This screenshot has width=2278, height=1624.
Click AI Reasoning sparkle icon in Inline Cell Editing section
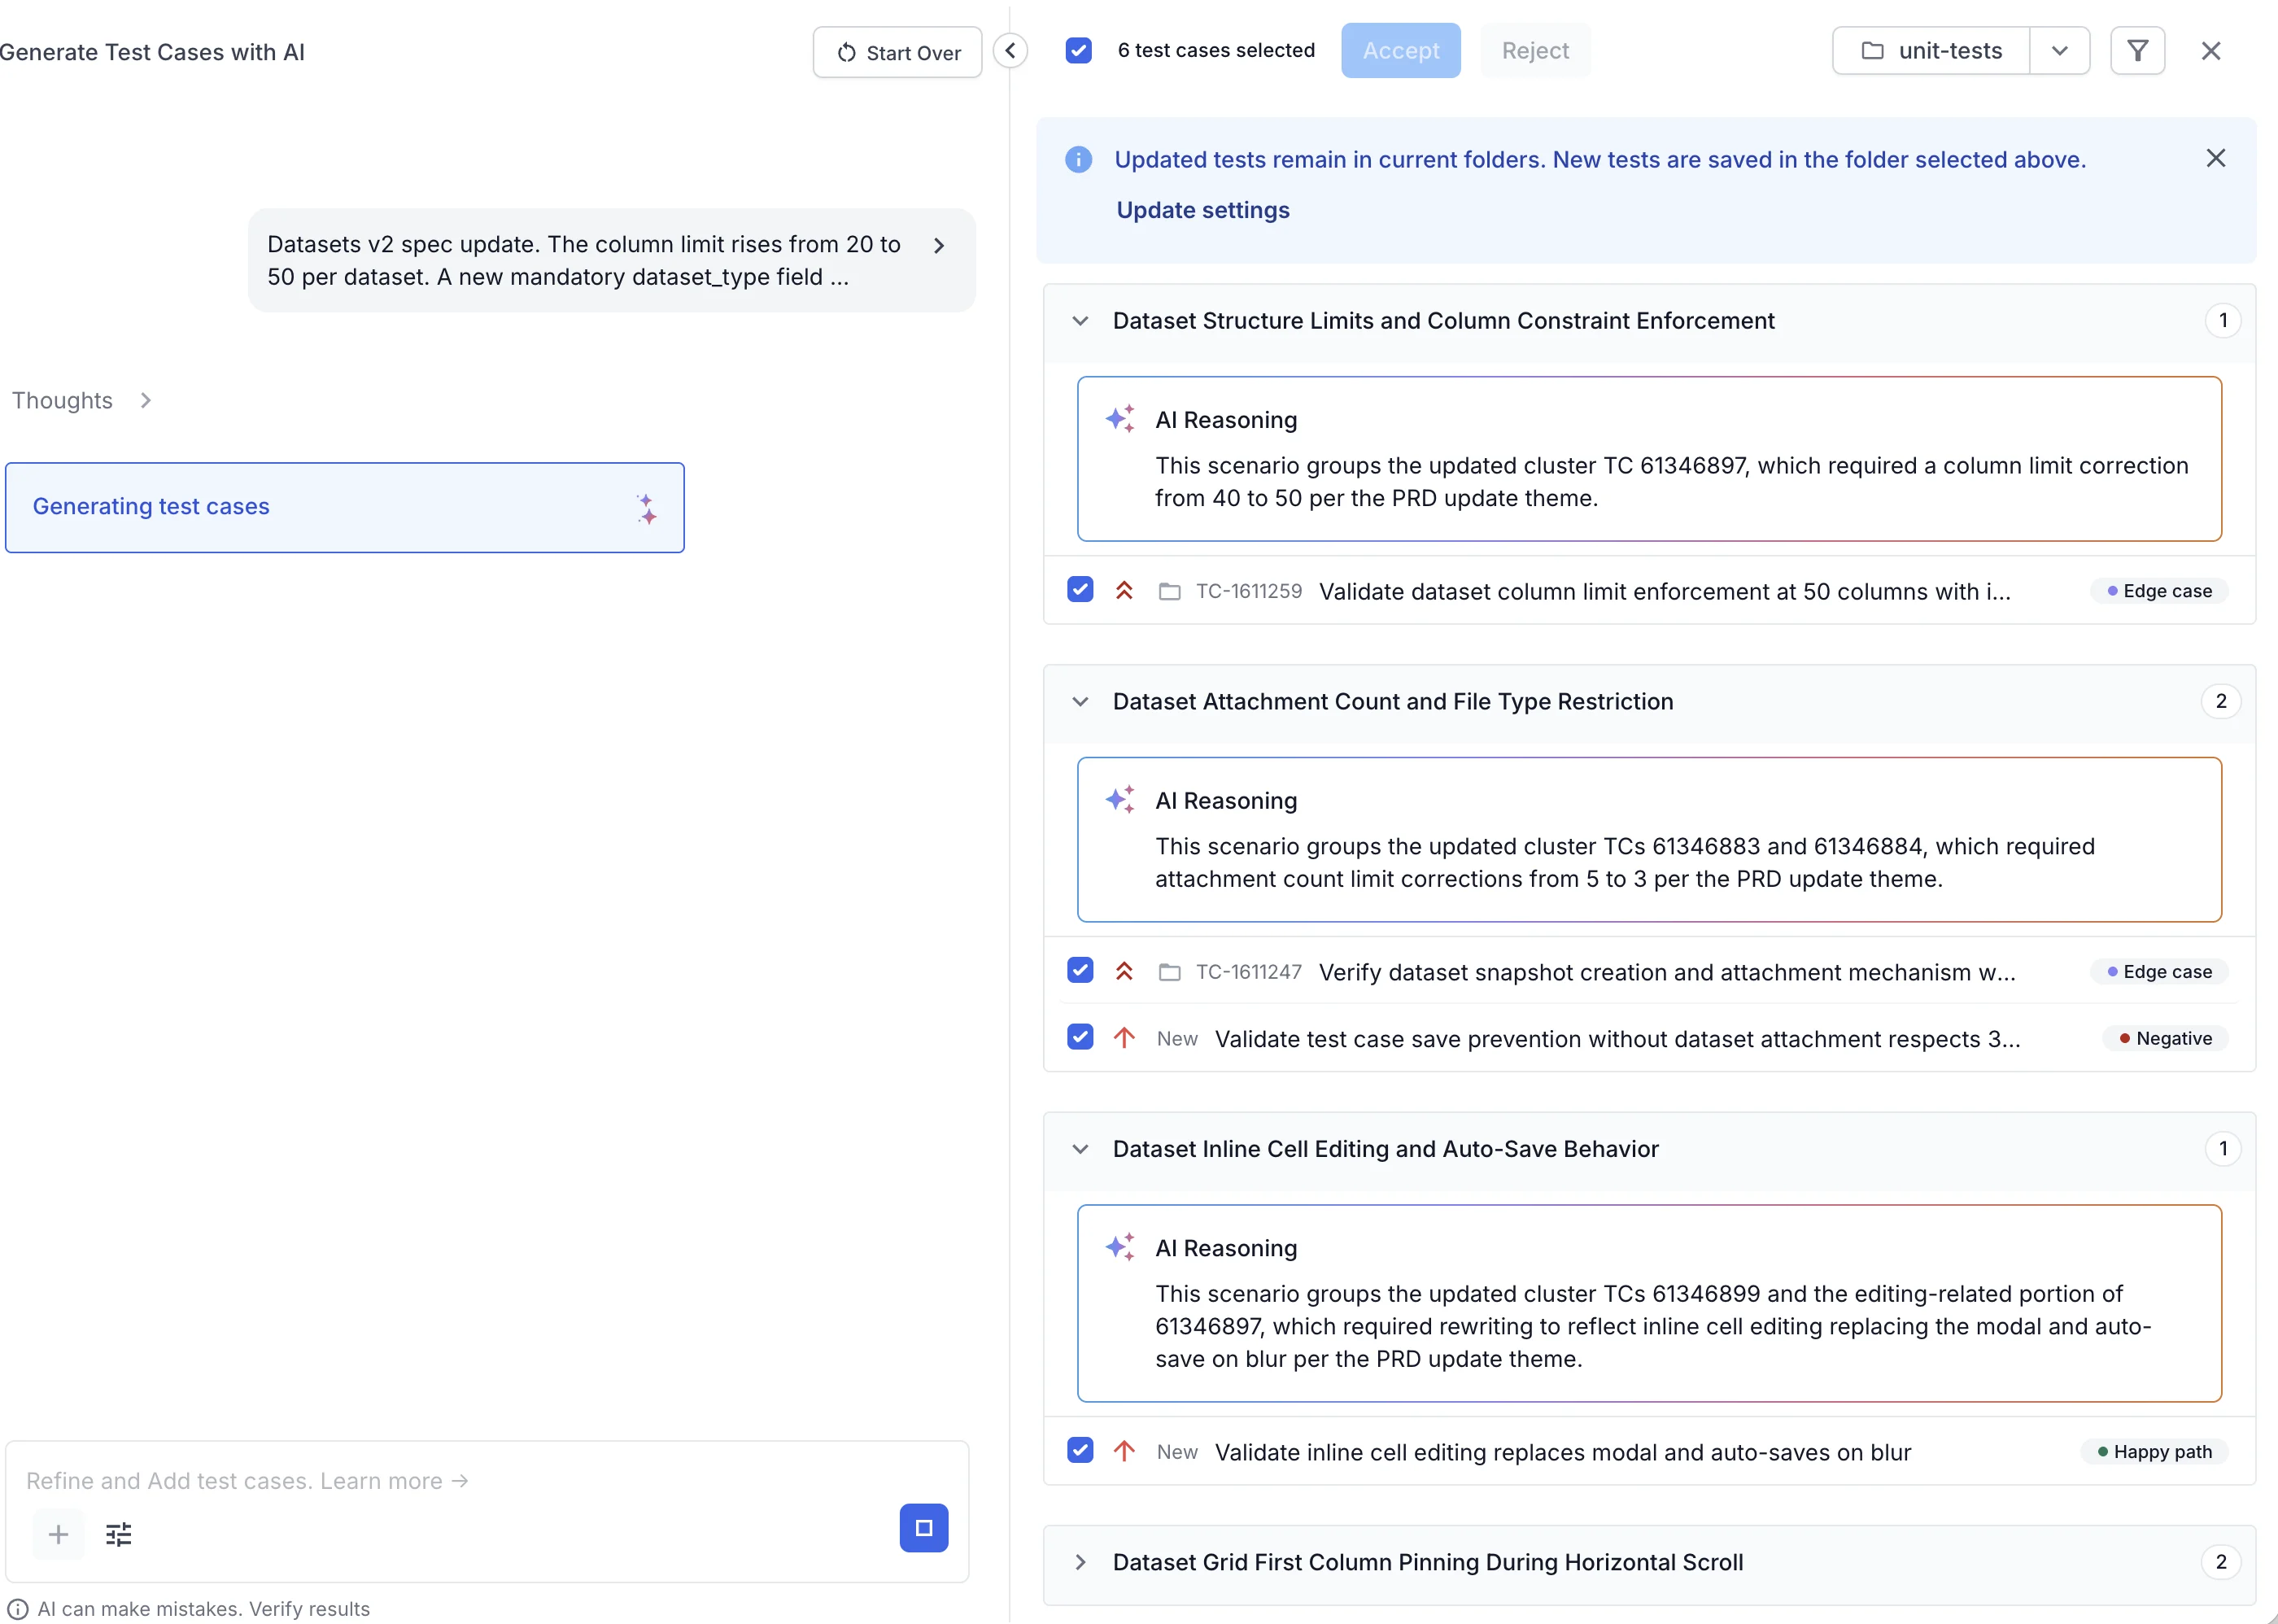tap(1120, 1247)
